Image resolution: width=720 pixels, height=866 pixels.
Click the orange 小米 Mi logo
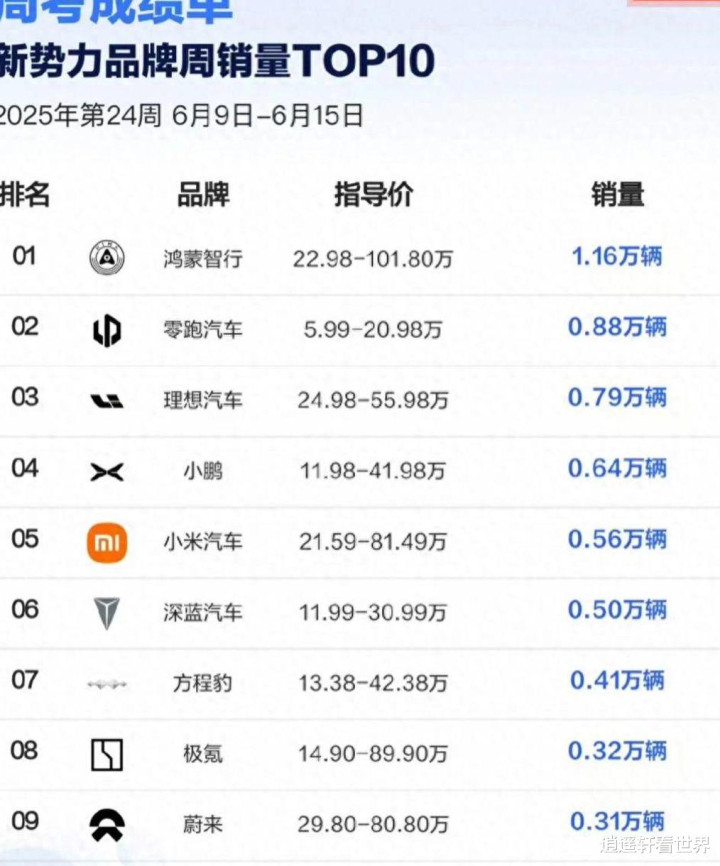point(107,543)
